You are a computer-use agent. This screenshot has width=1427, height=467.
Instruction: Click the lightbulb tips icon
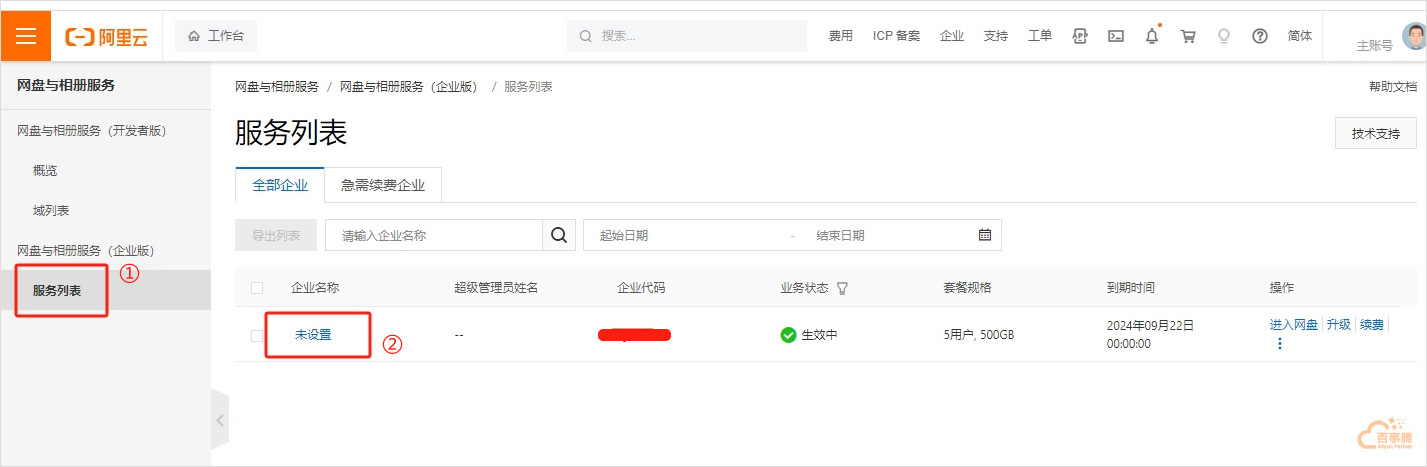1223,36
